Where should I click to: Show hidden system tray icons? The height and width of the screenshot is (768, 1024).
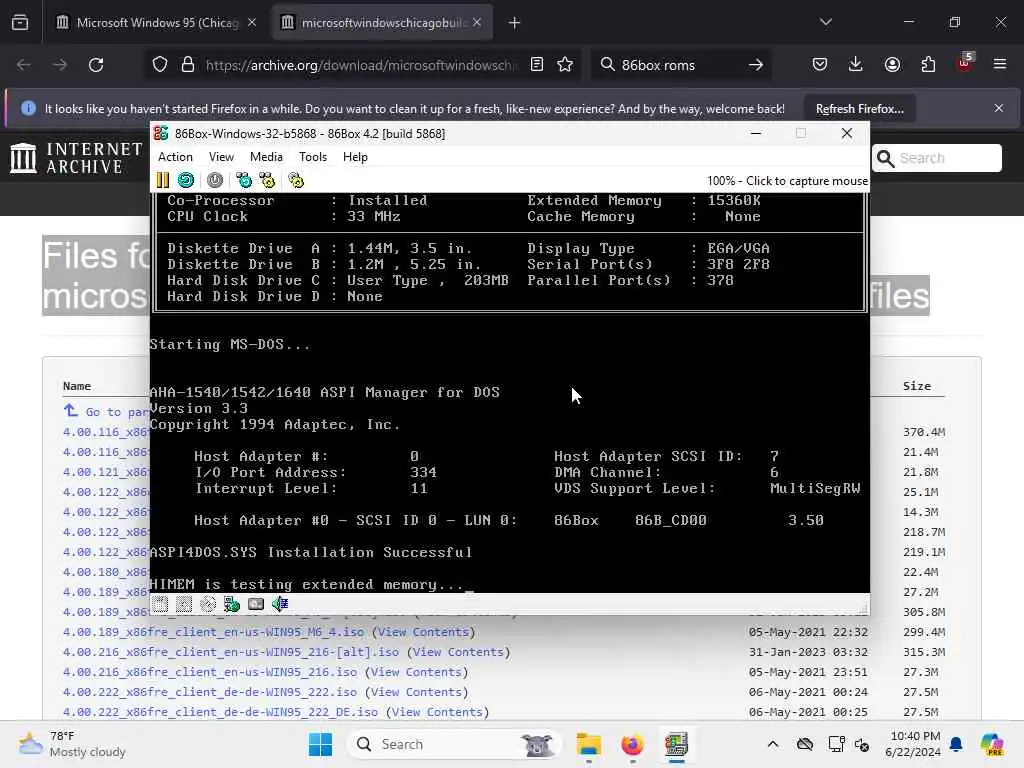point(773,744)
